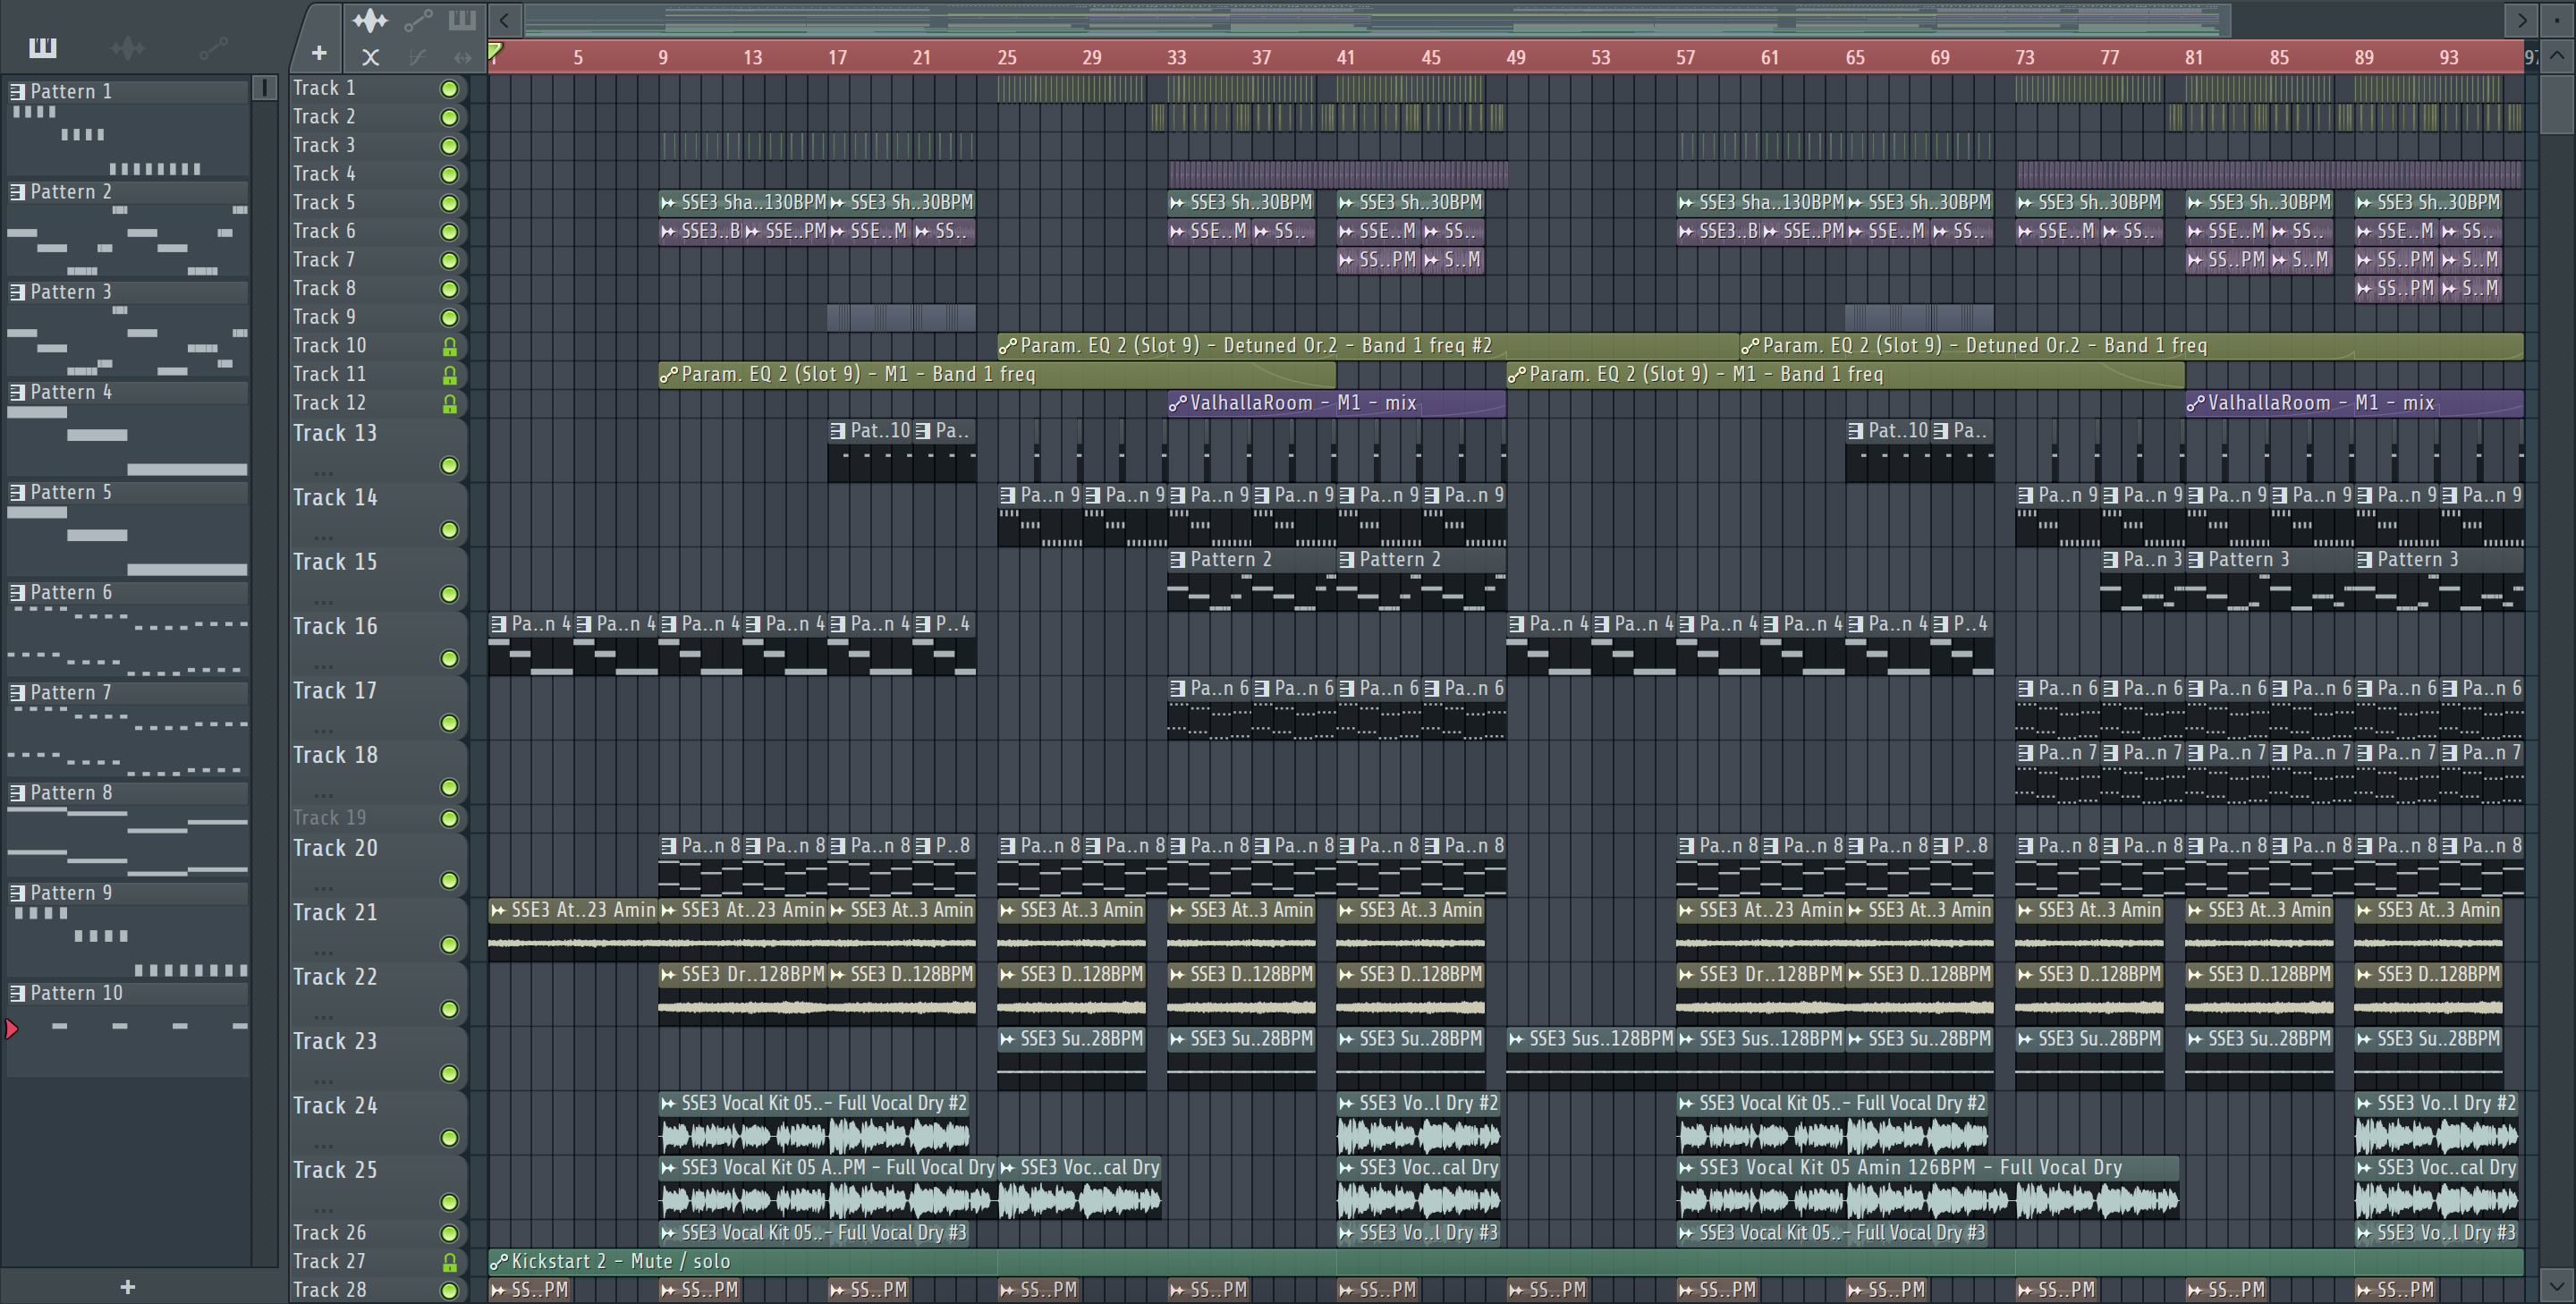This screenshot has width=2576, height=1304.
Task: Click the timeline scroll-left arrow
Action: (504, 20)
